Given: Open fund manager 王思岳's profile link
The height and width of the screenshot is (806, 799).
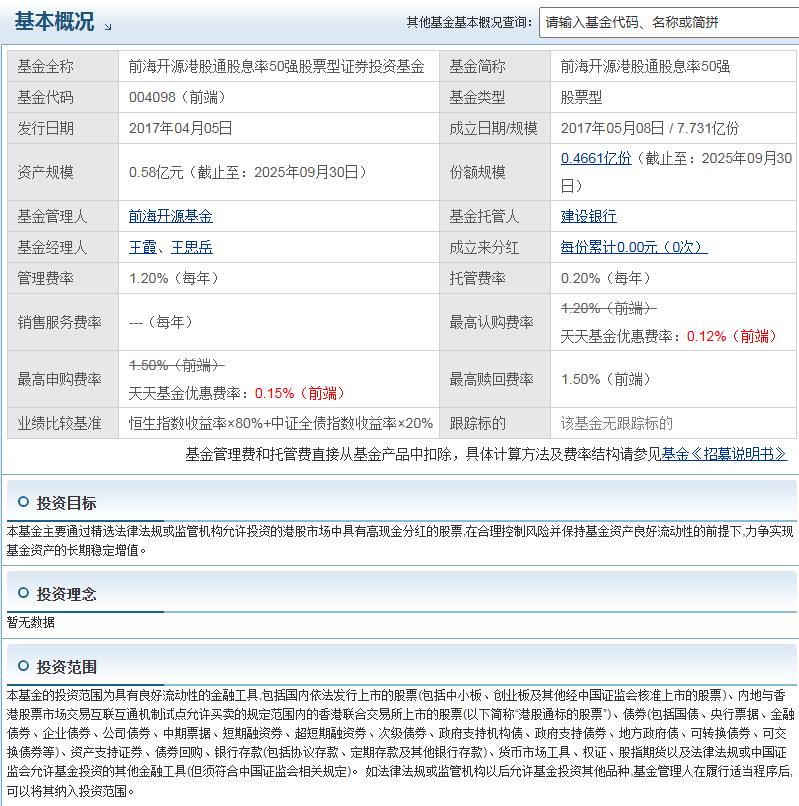Looking at the screenshot, I should tap(192, 247).
